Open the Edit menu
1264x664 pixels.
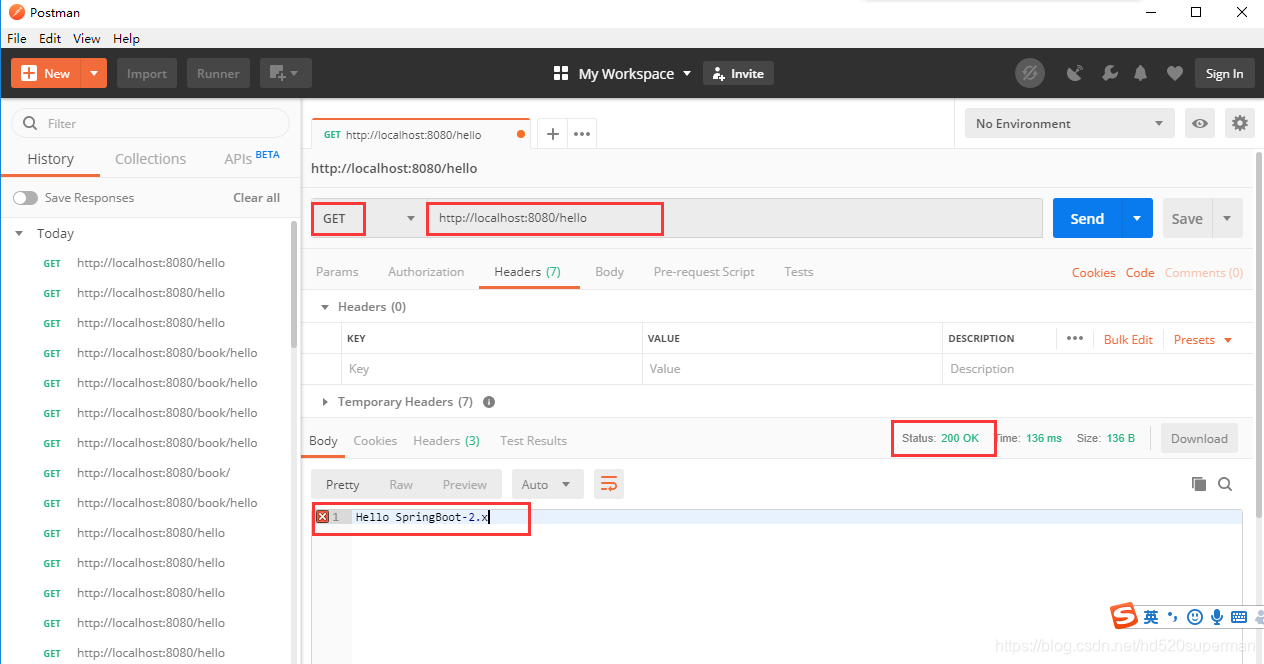click(x=50, y=38)
